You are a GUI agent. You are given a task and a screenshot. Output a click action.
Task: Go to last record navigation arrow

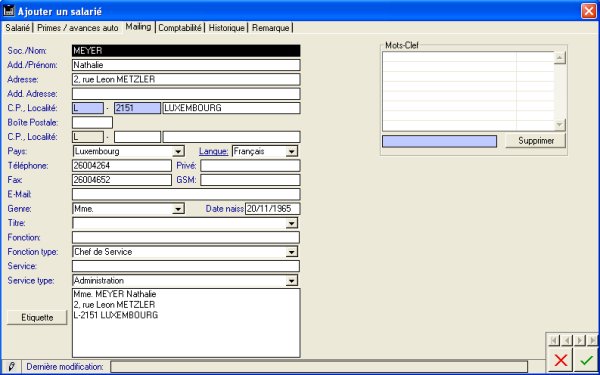click(x=593, y=340)
